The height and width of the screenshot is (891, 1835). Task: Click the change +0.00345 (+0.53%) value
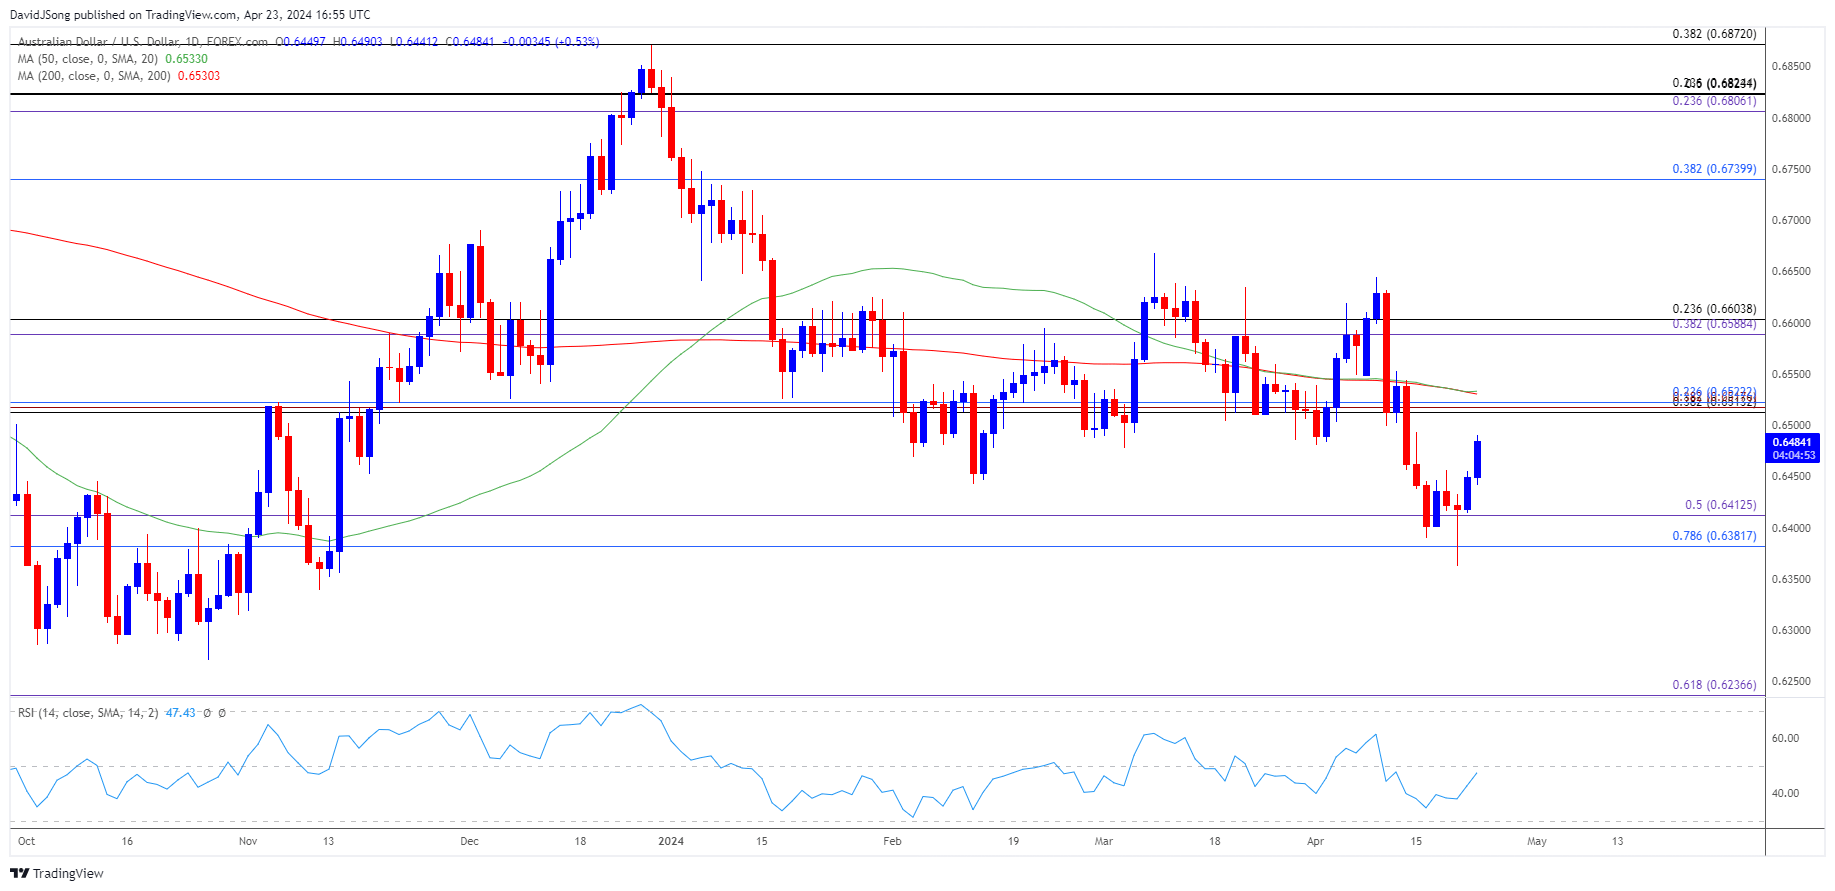(x=550, y=42)
